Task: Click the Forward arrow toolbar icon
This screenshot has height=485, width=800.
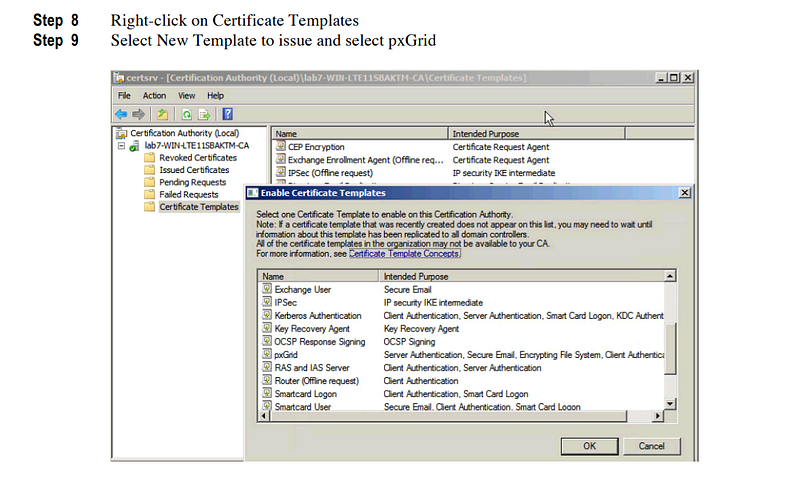Action: coord(139,114)
